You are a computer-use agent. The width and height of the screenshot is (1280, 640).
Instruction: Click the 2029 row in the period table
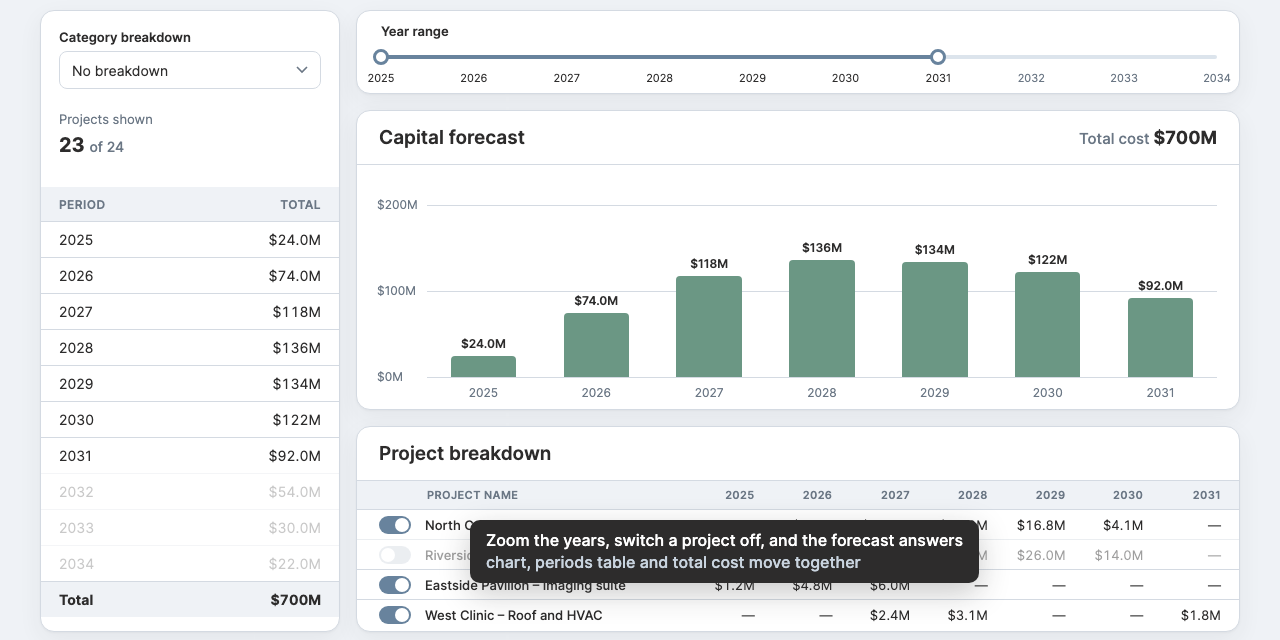coord(190,384)
